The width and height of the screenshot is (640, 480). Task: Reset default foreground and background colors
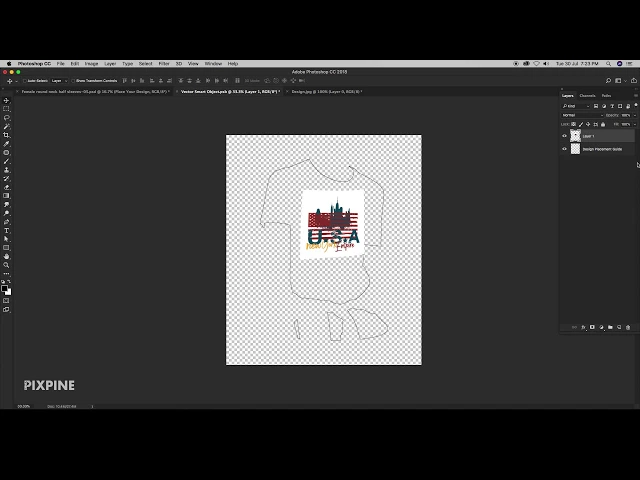click(x=3, y=282)
